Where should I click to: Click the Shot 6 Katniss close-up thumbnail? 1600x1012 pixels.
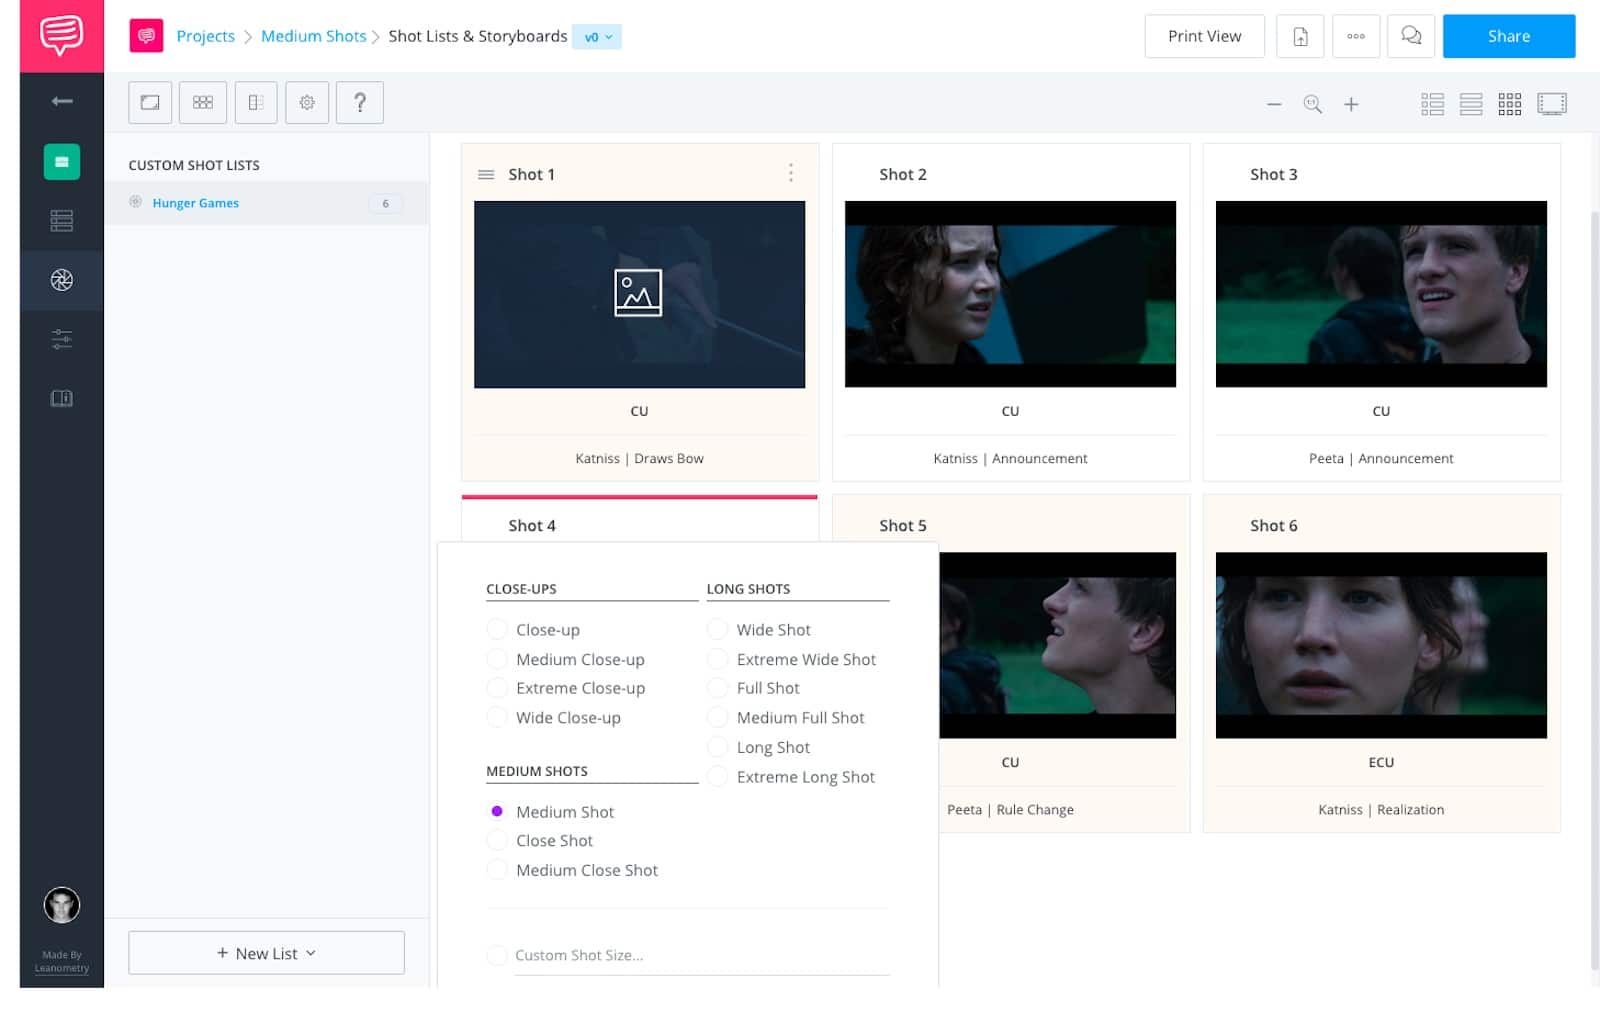click(x=1381, y=645)
